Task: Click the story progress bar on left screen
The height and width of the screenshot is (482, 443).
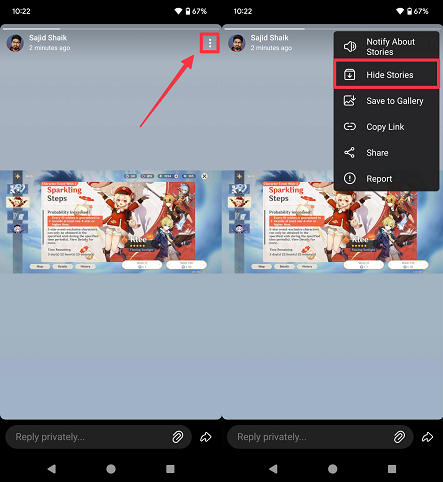Action: click(x=111, y=29)
